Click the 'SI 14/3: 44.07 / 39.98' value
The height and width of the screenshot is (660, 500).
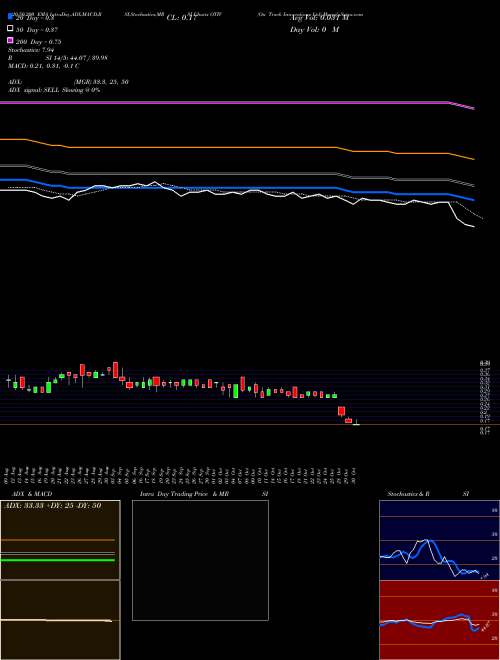(x=77, y=58)
